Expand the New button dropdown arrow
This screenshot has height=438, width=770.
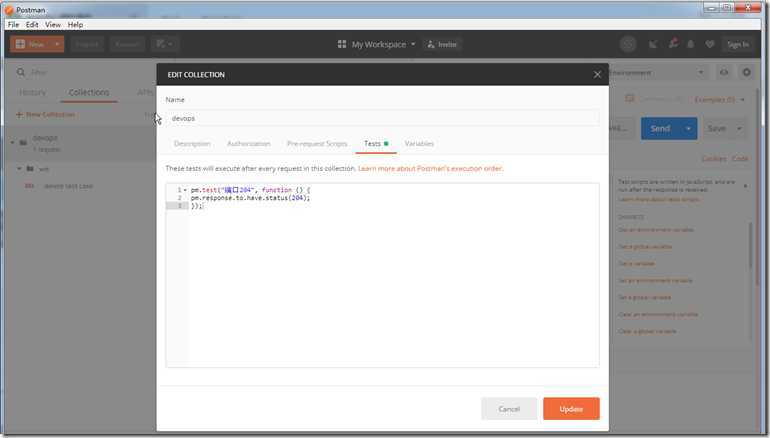click(57, 44)
